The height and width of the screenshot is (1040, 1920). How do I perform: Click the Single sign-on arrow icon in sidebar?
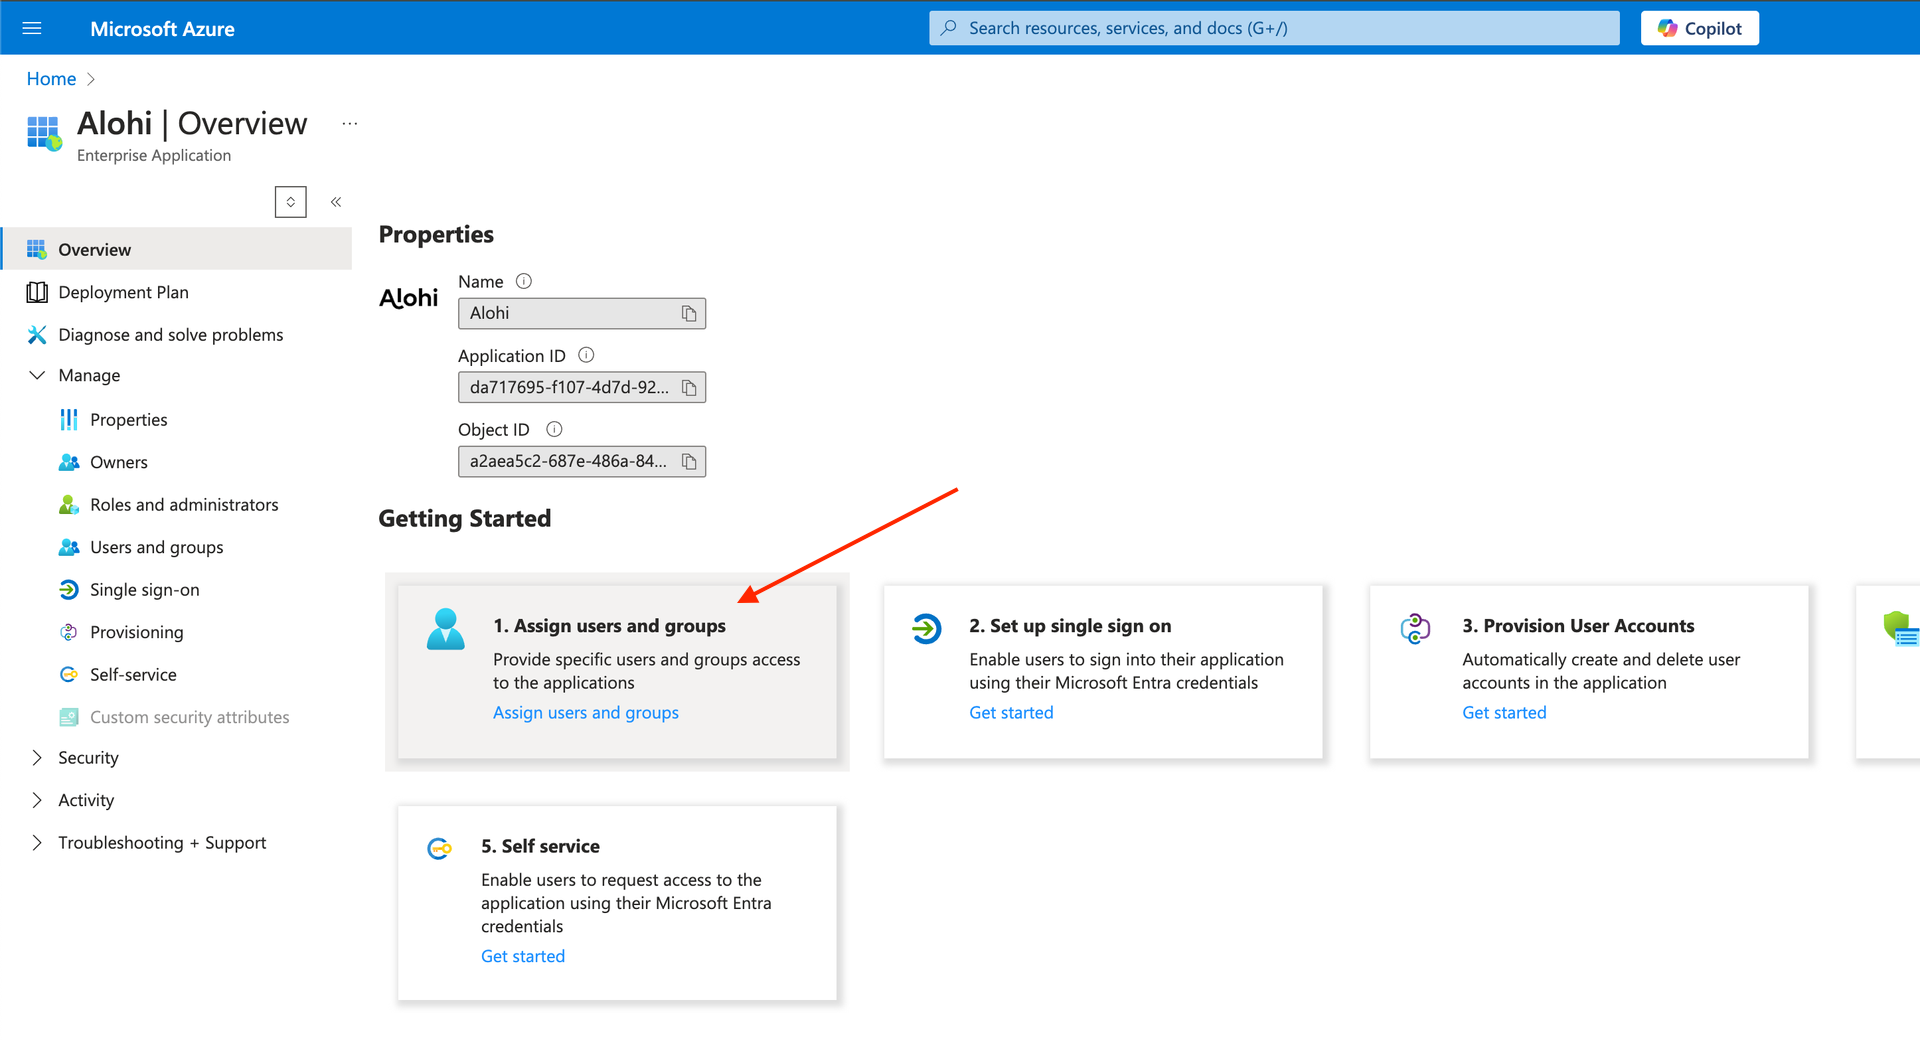coord(69,590)
